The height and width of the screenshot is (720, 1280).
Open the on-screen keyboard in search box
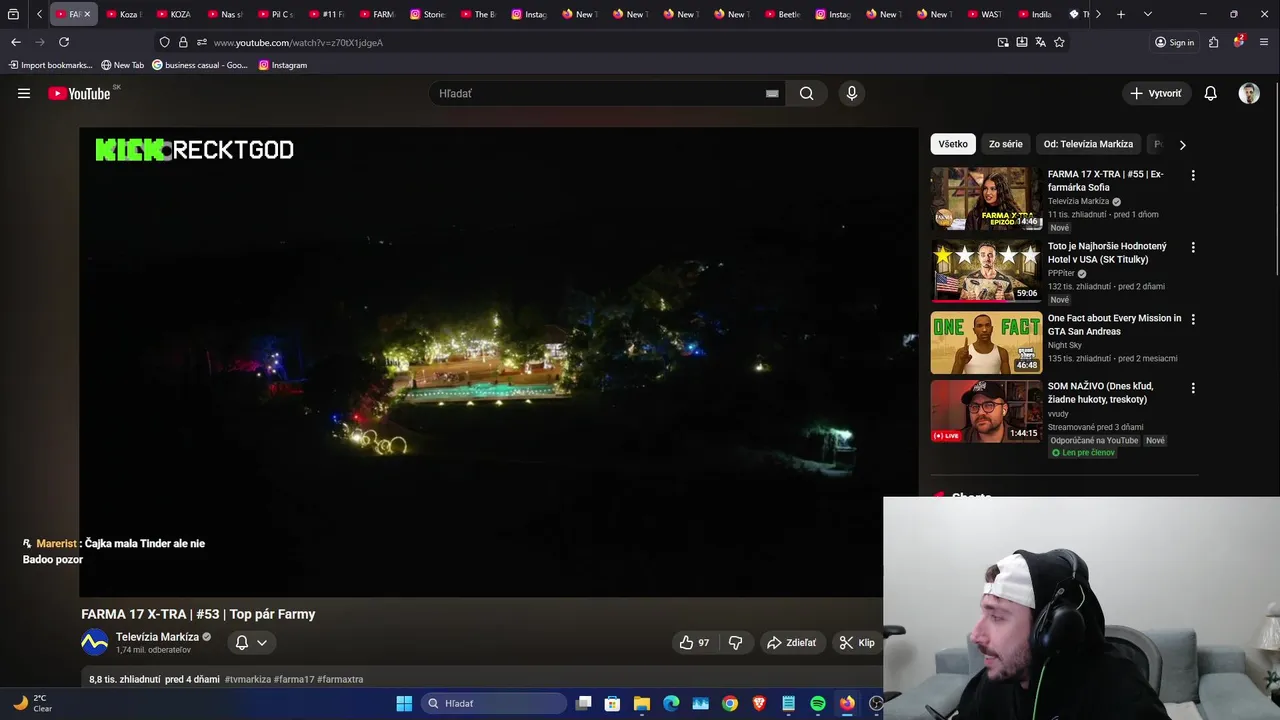(772, 93)
